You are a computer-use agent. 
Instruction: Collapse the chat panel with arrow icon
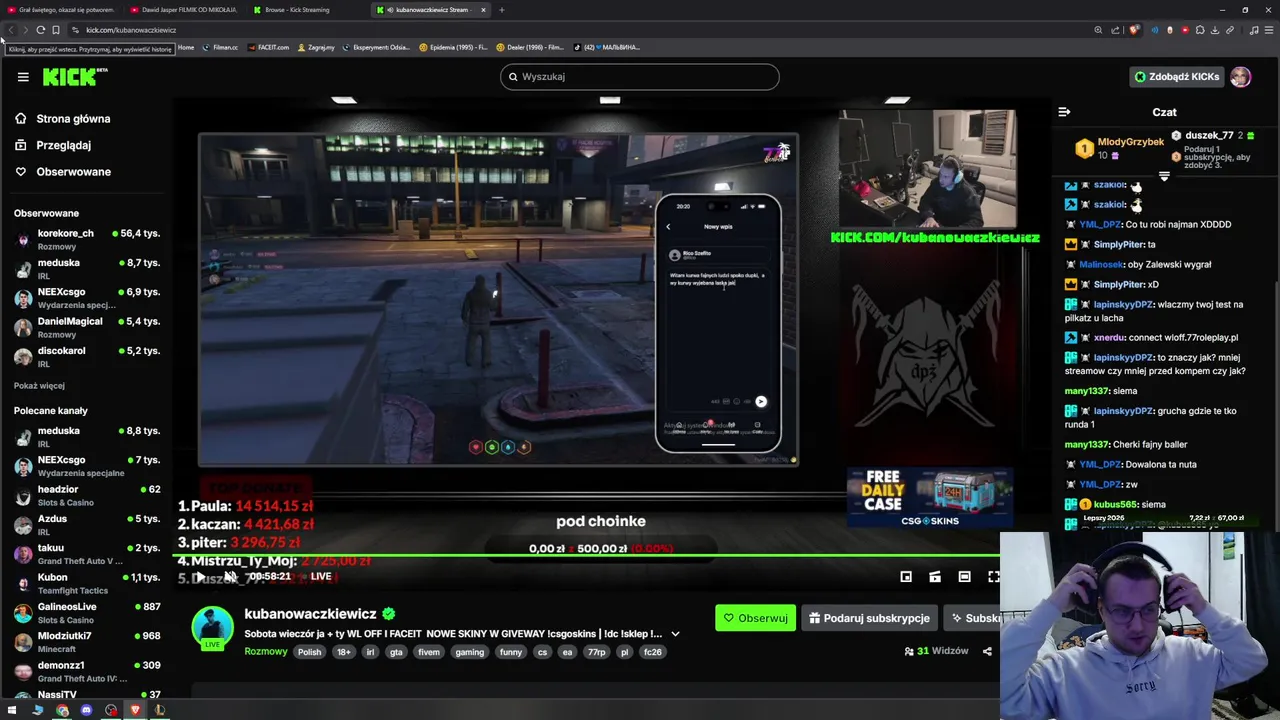pos(1064,112)
